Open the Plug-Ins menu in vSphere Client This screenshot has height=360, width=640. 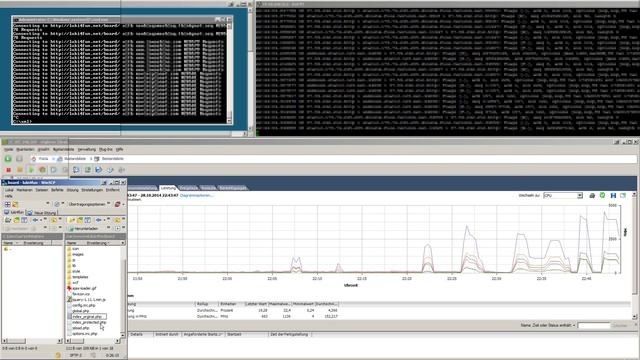click(x=106, y=149)
